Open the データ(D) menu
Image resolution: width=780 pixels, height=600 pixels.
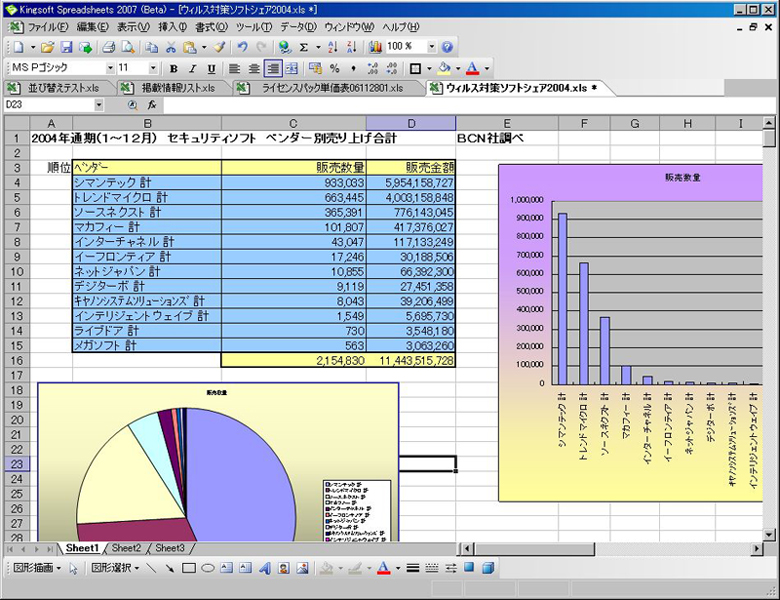(x=298, y=27)
